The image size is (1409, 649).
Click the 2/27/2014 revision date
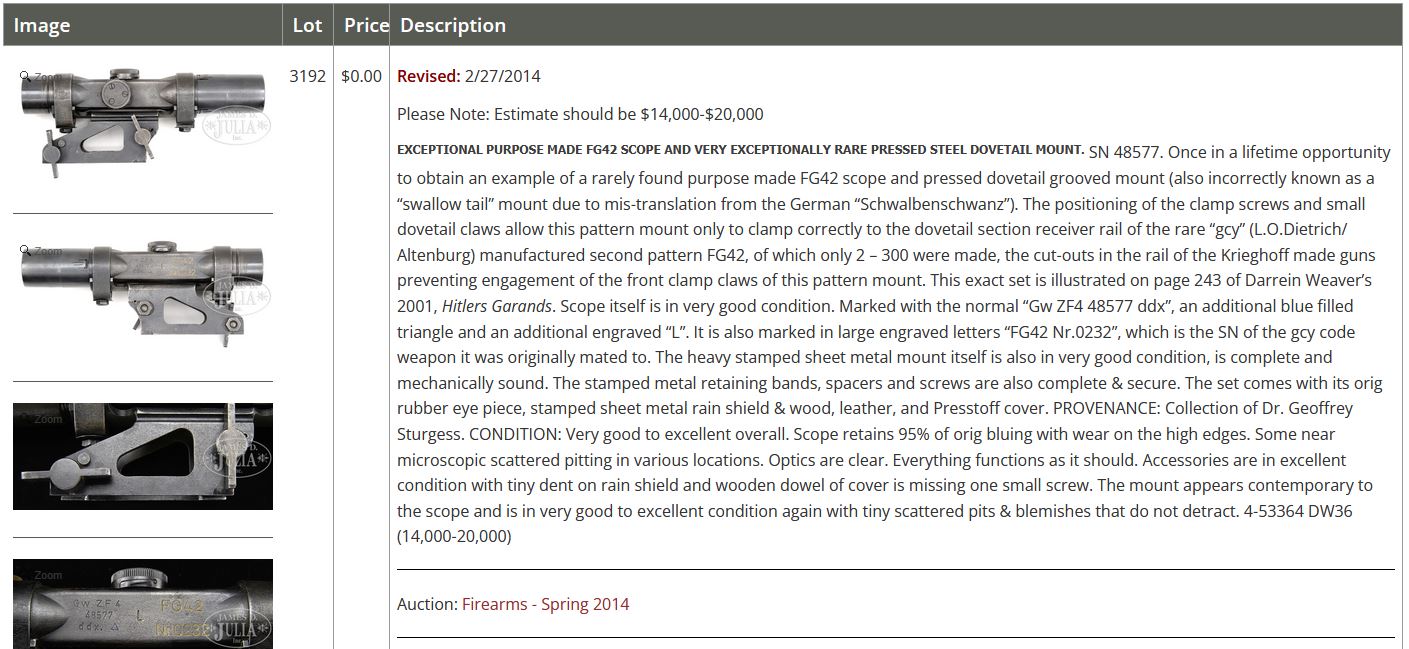tap(503, 76)
